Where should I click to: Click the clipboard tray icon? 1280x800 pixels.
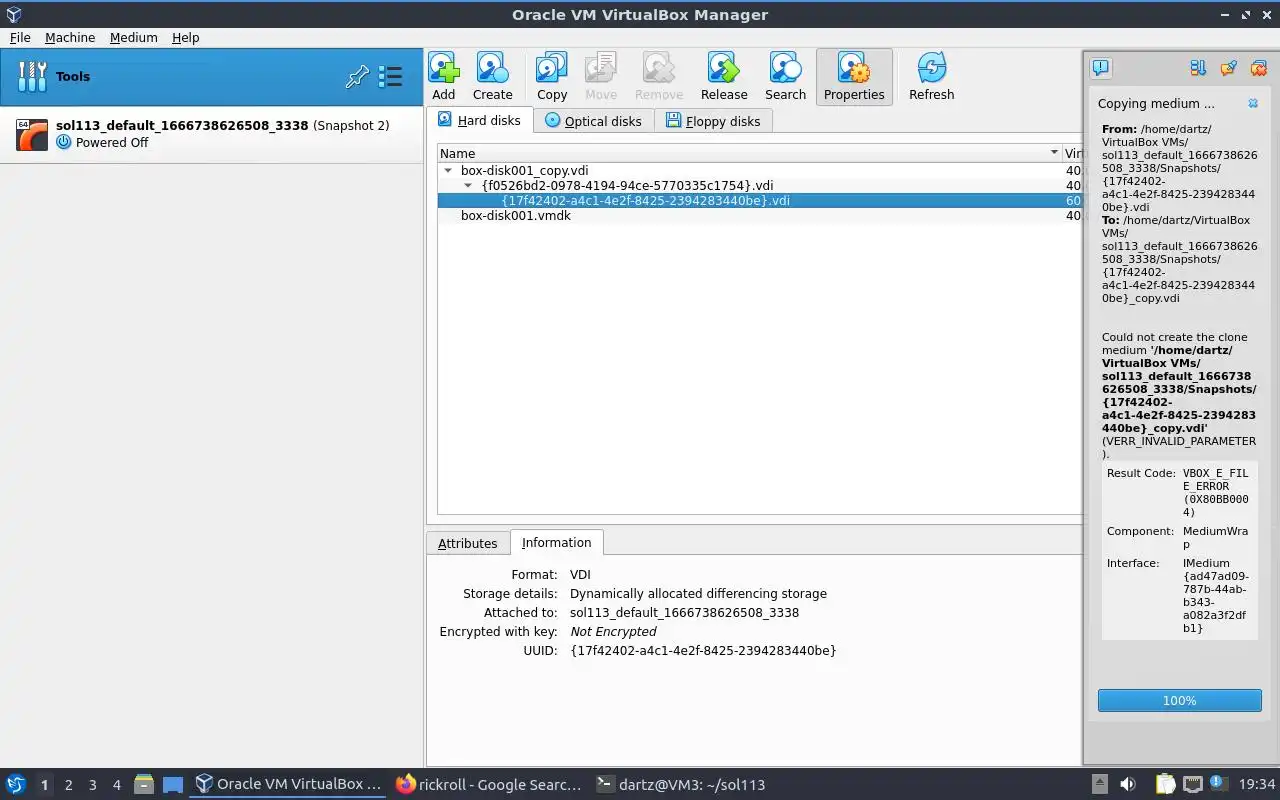[x=1166, y=785]
